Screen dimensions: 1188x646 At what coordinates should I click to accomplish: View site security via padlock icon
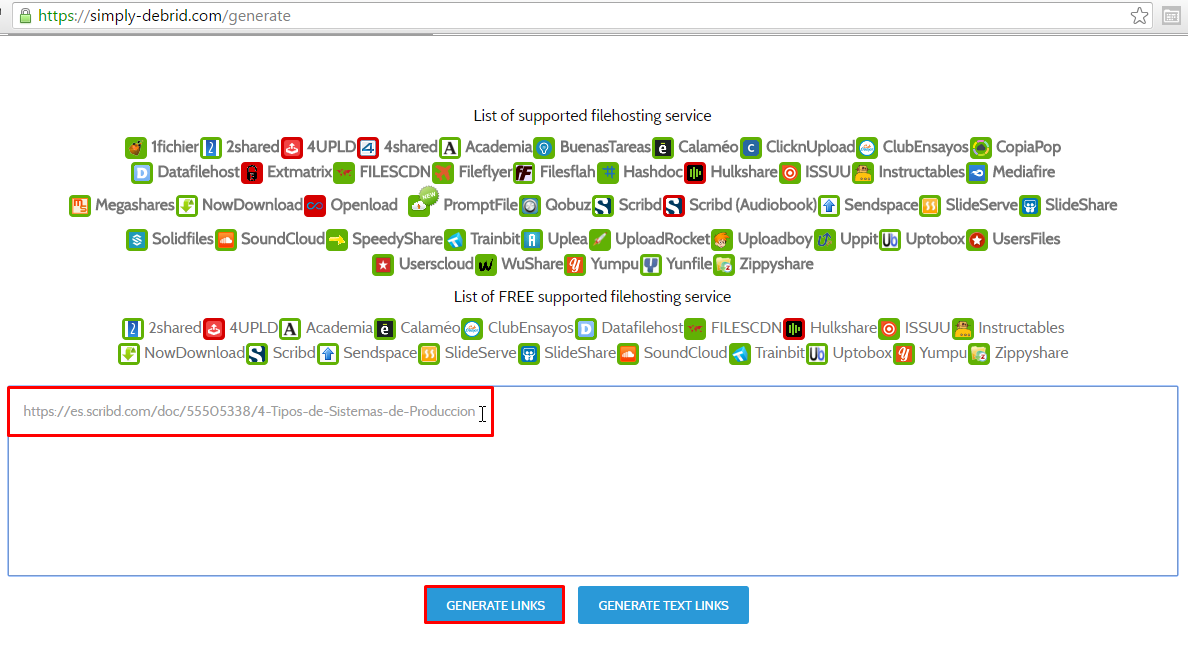[25, 15]
